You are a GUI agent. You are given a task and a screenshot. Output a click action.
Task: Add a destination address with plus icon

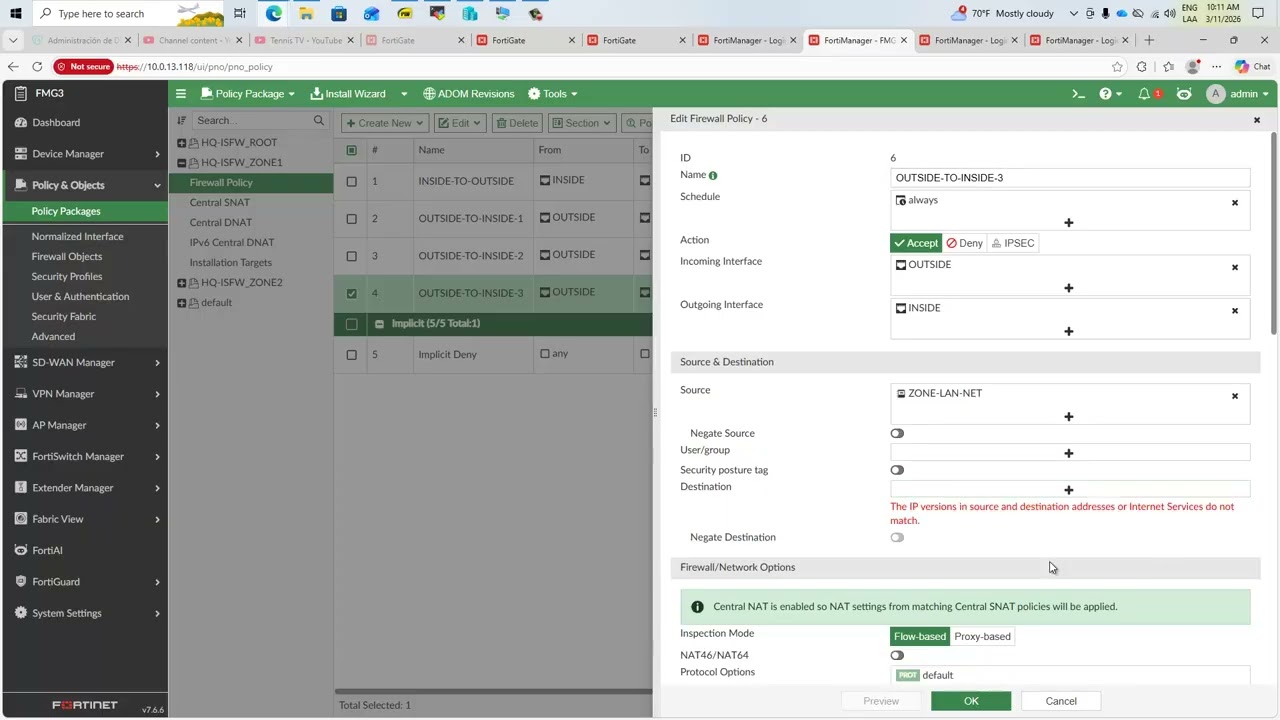(x=1069, y=490)
